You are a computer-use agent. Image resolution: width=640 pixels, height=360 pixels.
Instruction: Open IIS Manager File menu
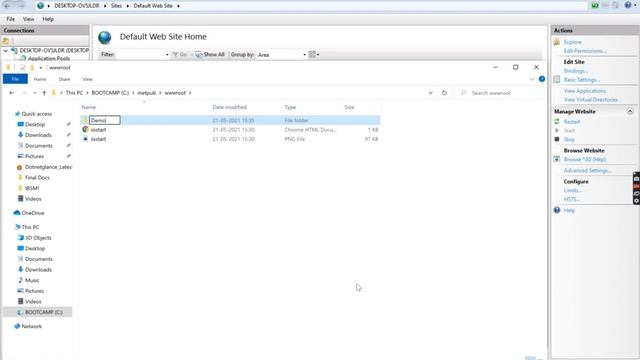10,19
